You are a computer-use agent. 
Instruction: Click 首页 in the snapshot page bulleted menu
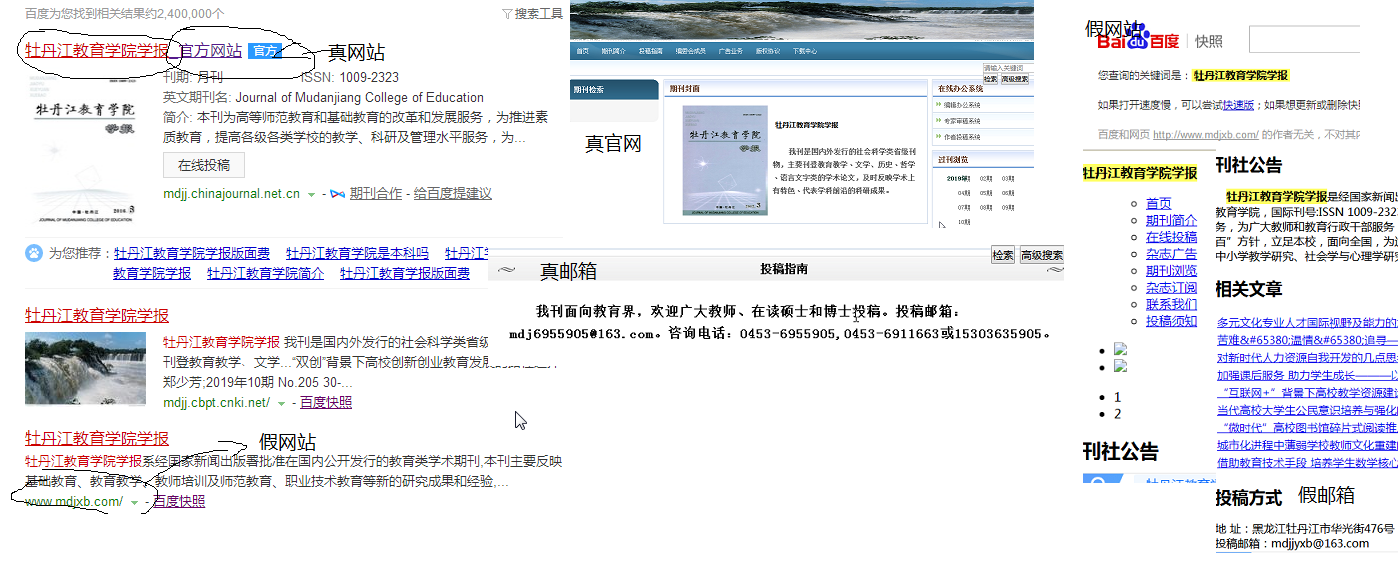tap(1159, 204)
